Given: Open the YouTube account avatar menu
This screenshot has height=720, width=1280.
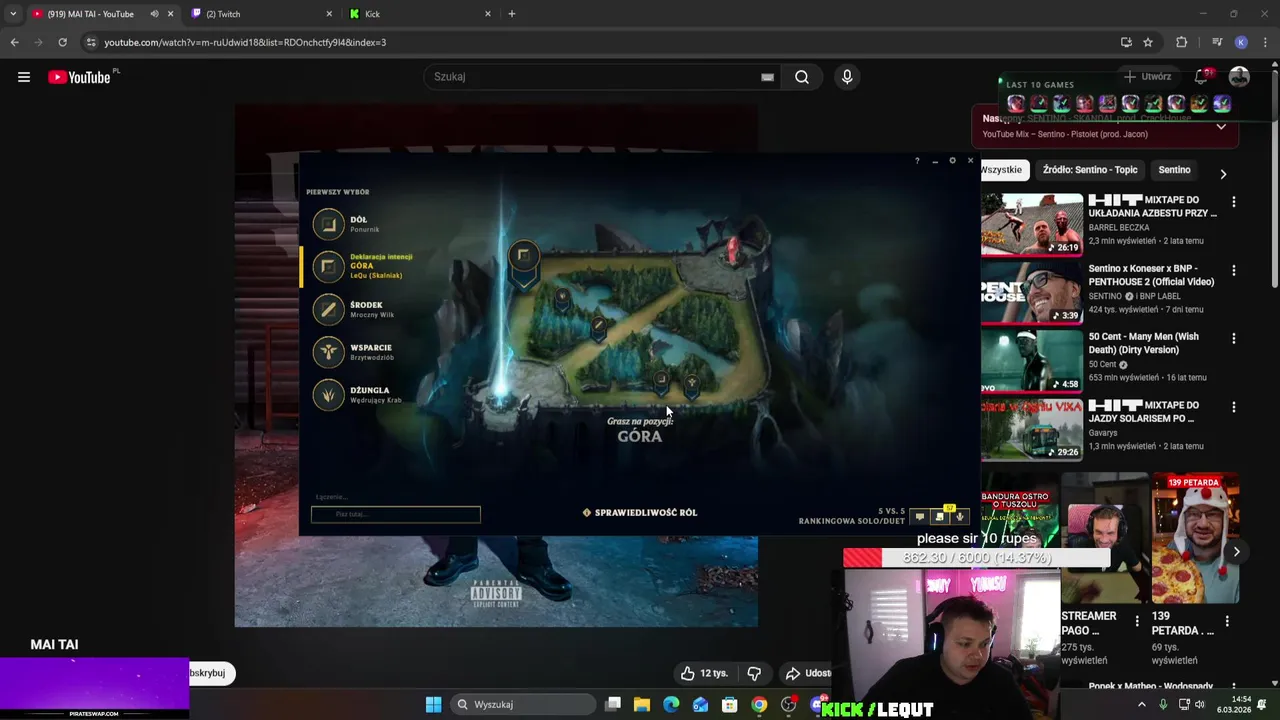Looking at the screenshot, I should point(1239,77).
